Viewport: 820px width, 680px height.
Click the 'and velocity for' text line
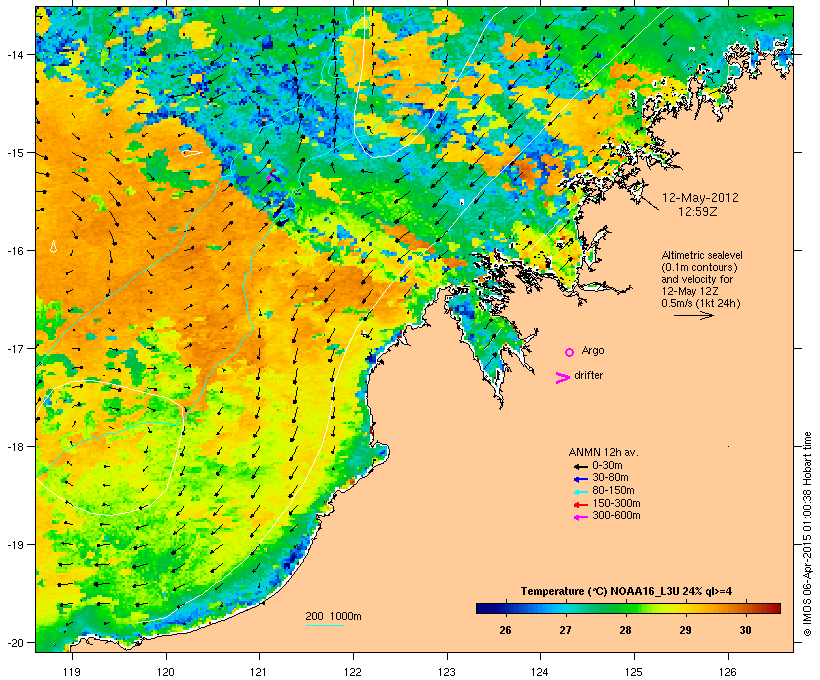pos(697,279)
